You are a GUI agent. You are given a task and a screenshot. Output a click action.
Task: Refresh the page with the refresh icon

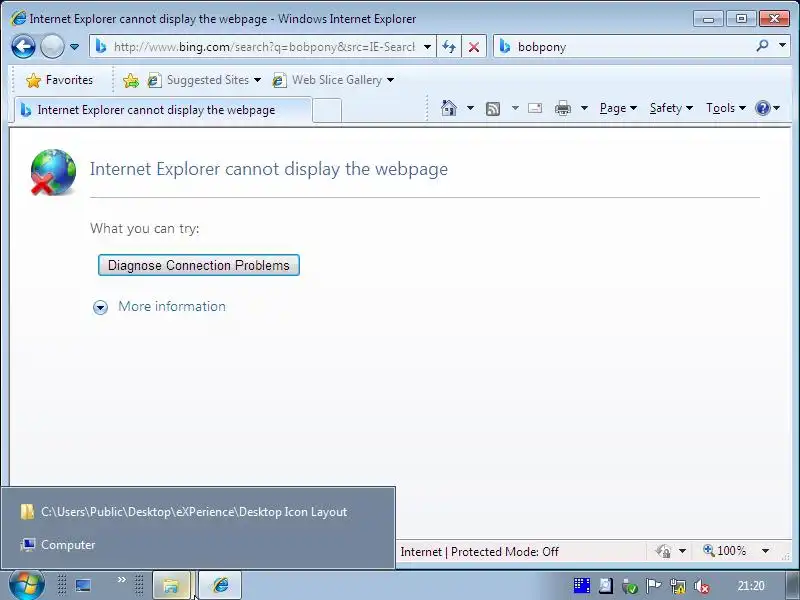click(x=449, y=47)
